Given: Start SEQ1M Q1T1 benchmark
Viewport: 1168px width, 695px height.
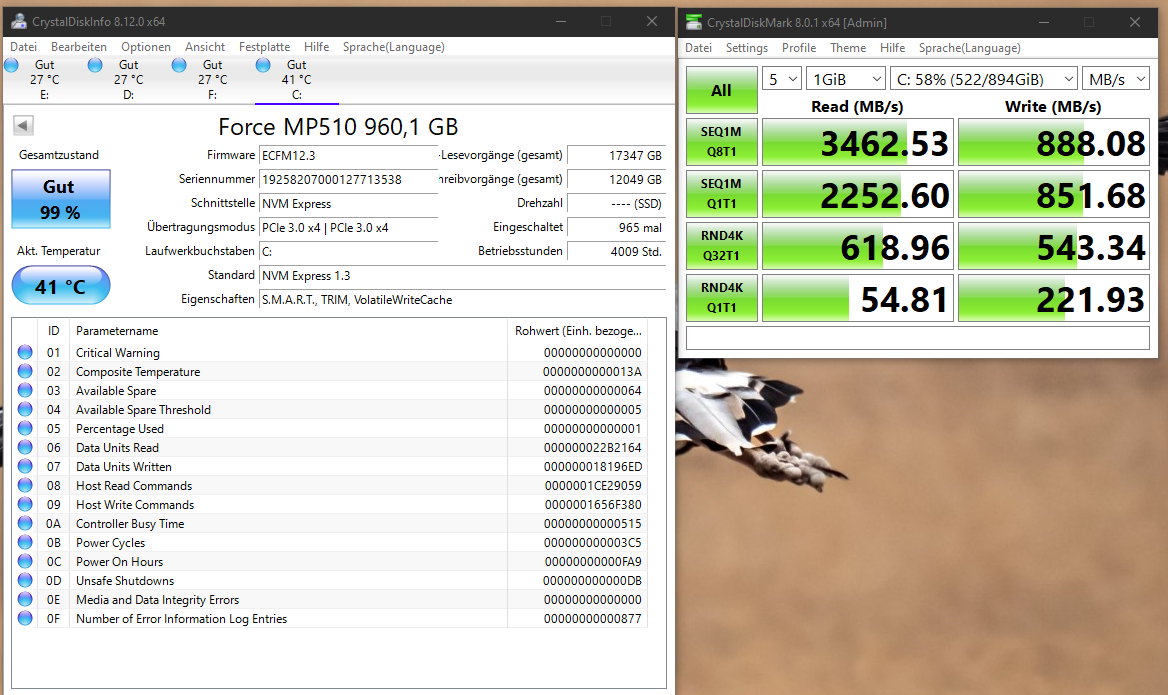Looking at the screenshot, I should (721, 194).
